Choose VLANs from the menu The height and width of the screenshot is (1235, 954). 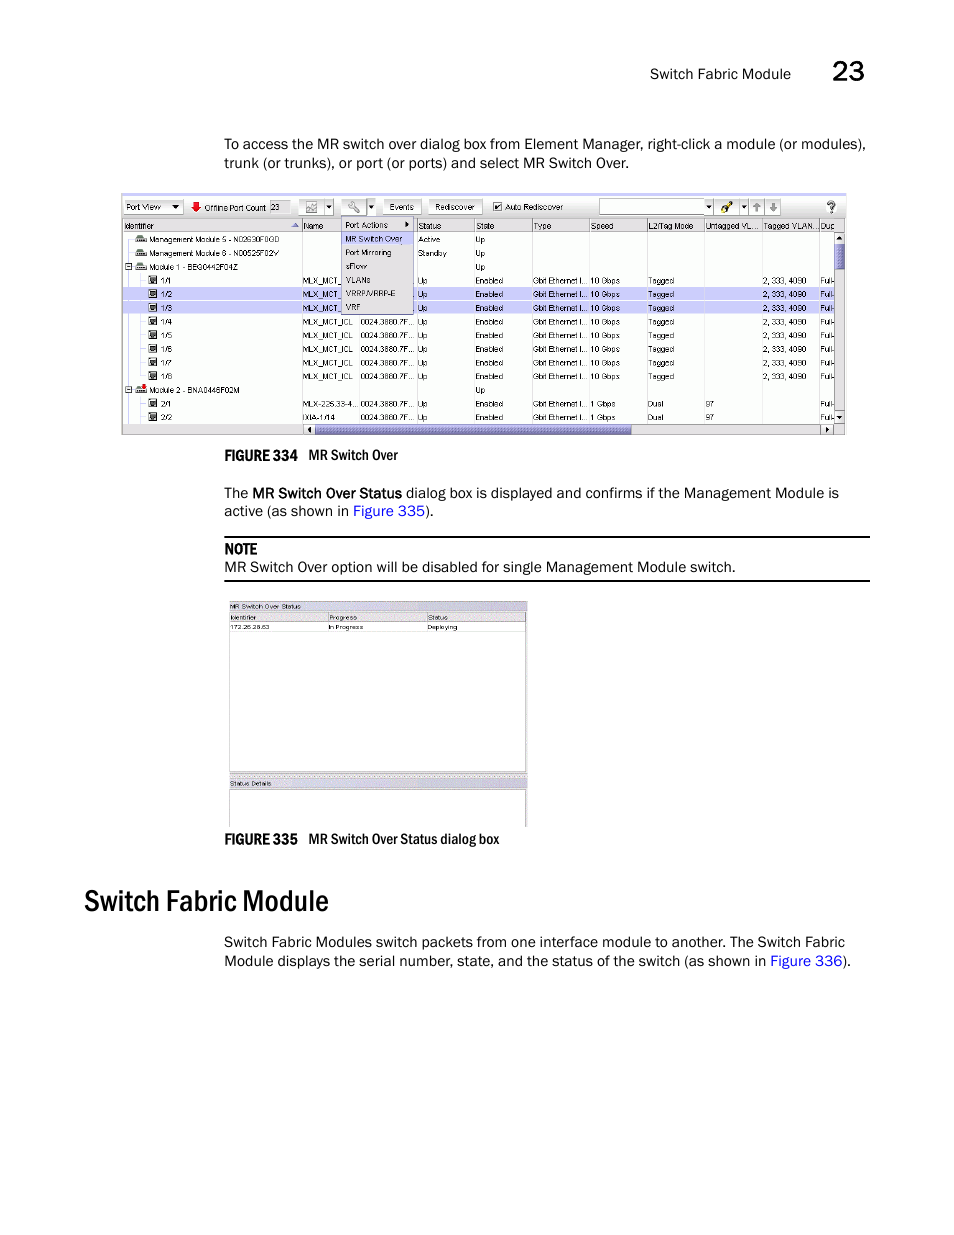(x=377, y=280)
